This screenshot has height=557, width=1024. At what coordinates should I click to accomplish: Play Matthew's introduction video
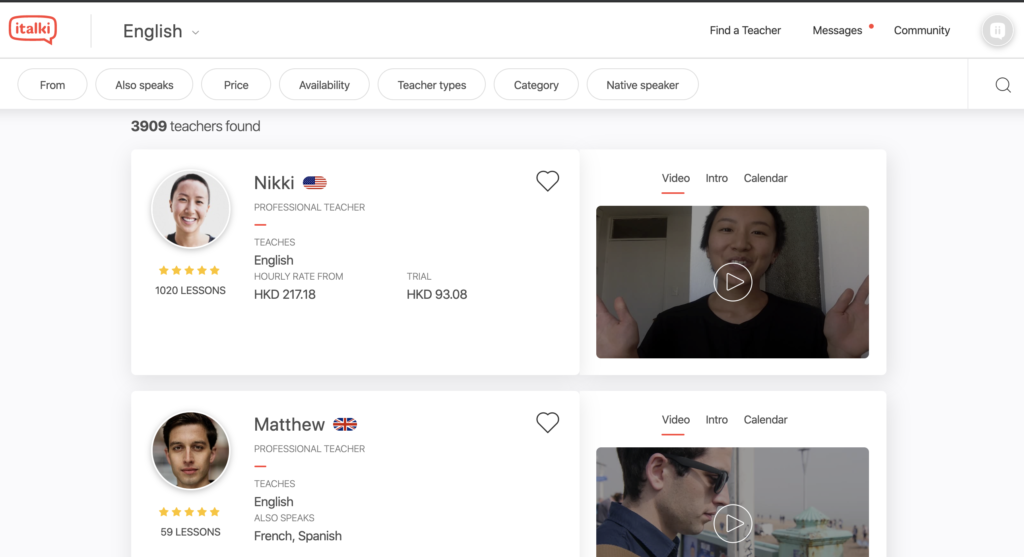pyautogui.click(x=732, y=524)
